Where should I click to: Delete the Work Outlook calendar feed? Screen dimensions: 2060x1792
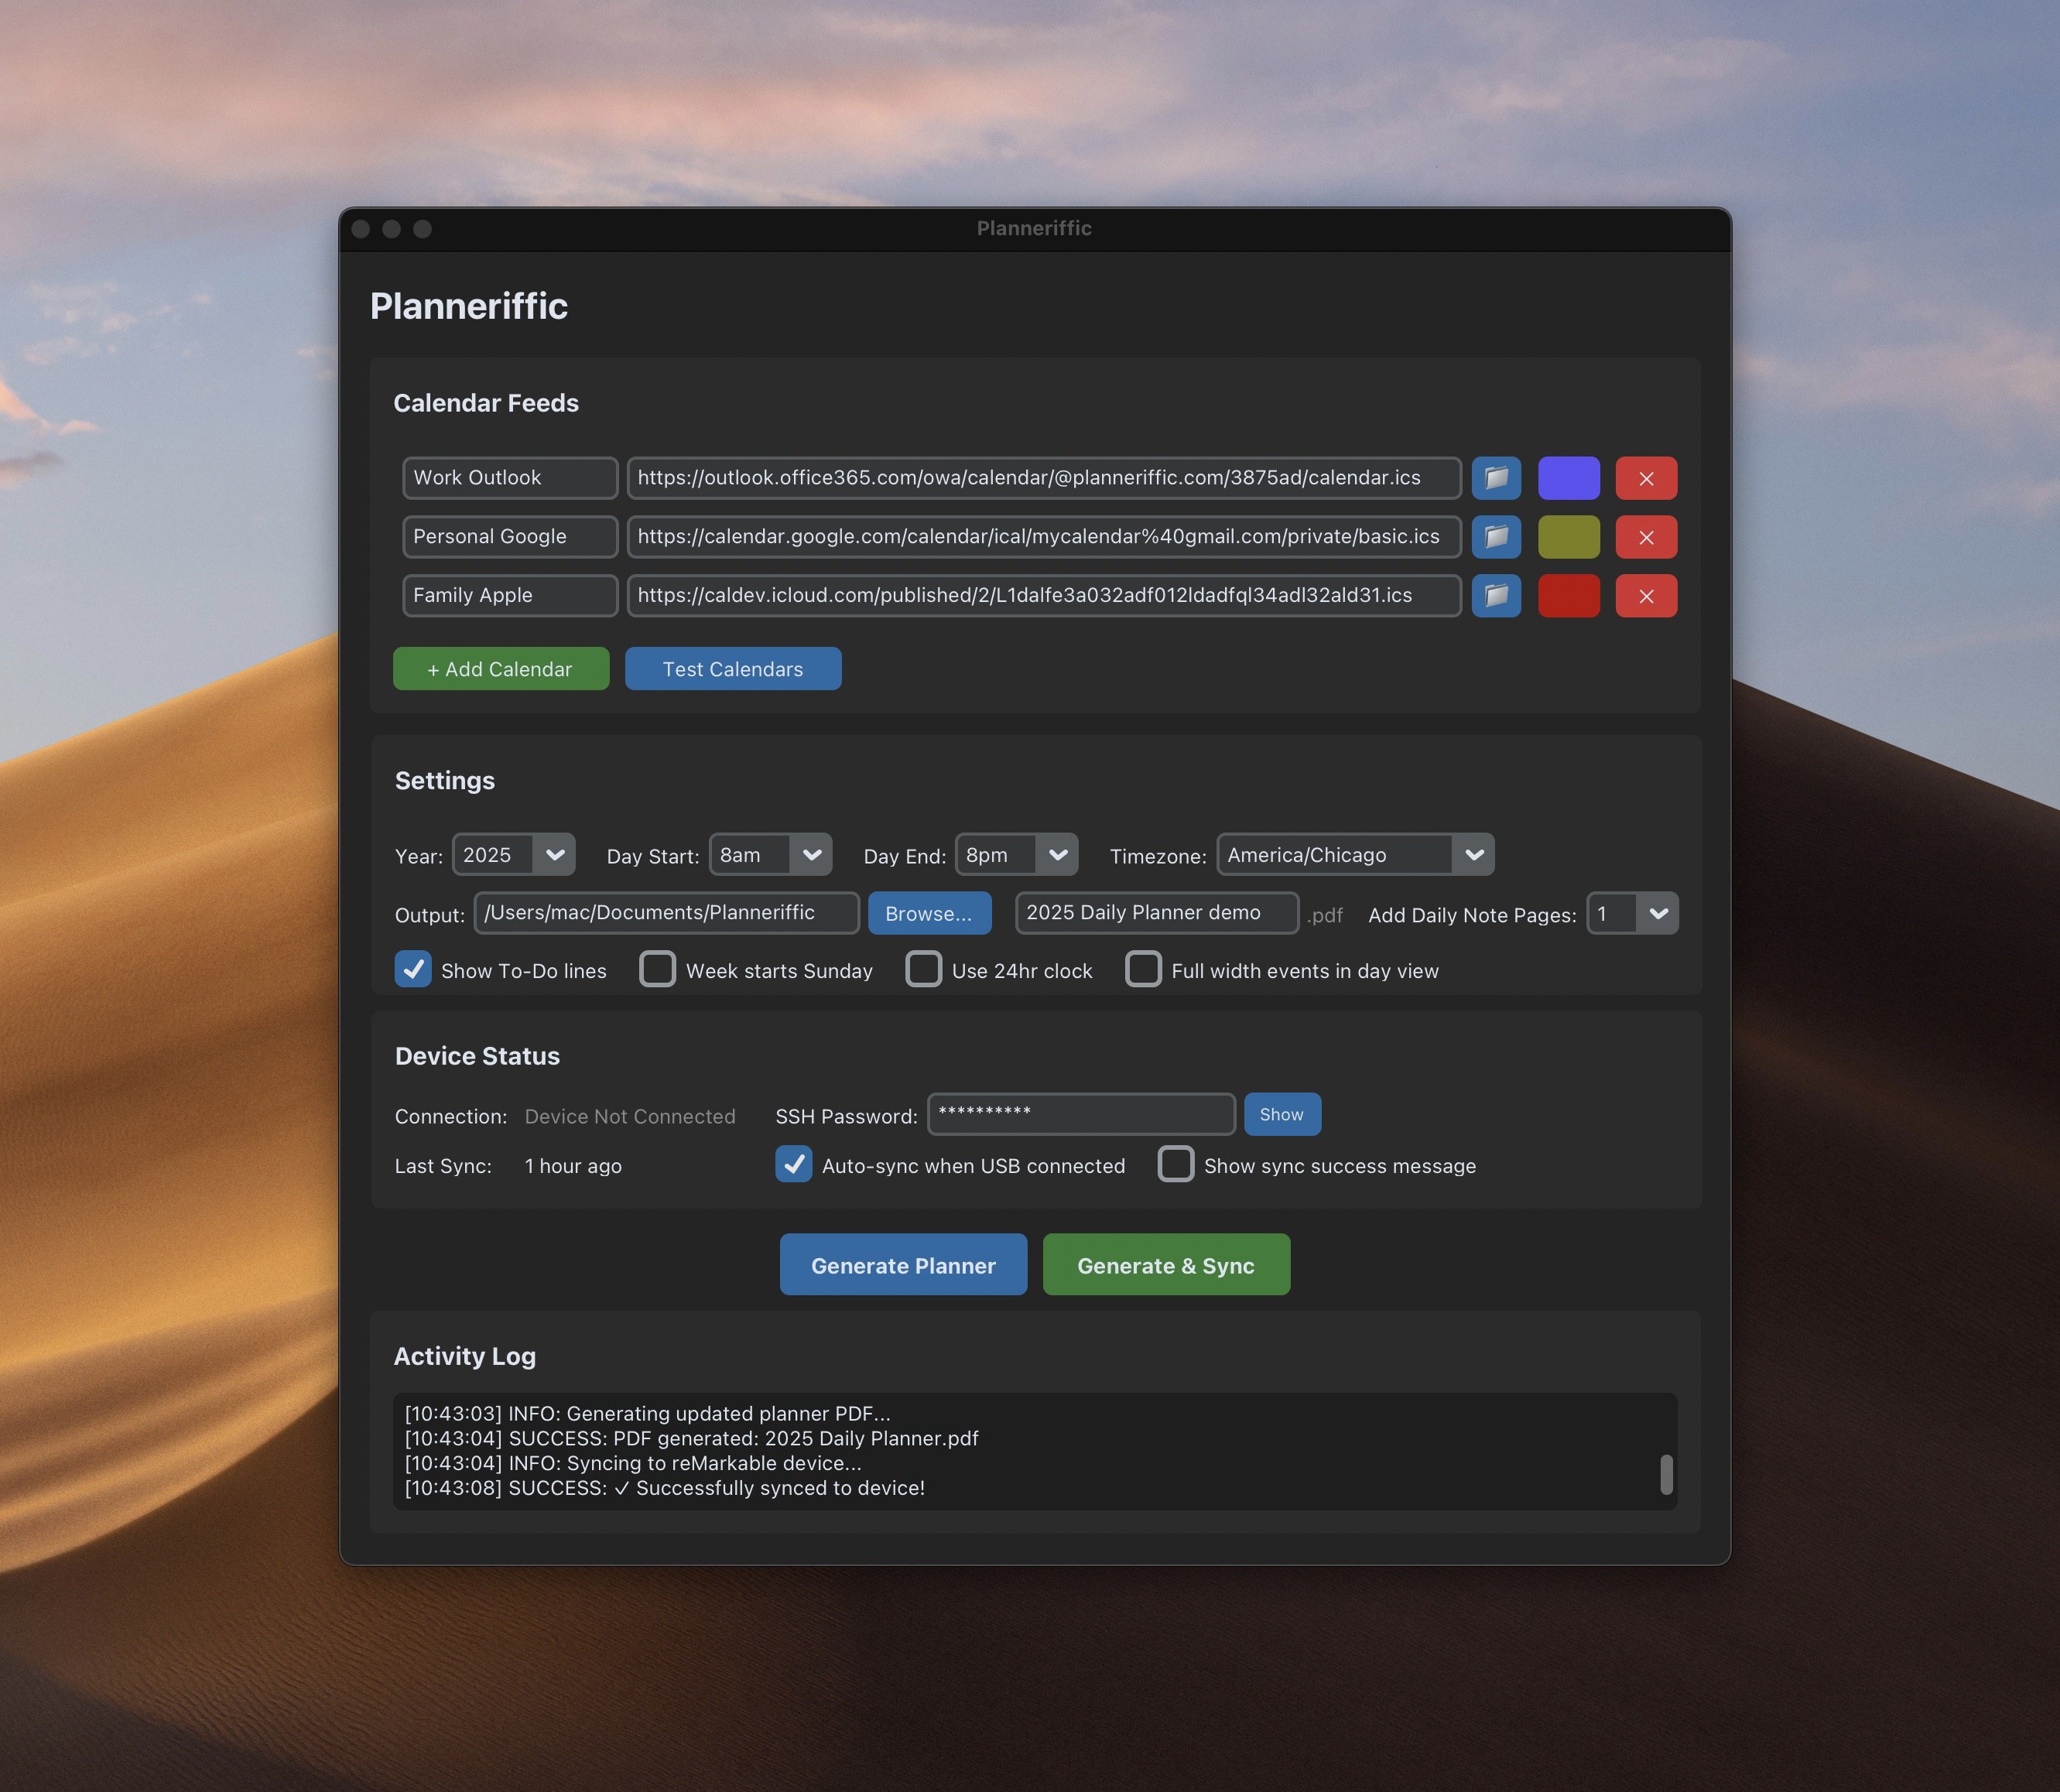(x=1646, y=478)
